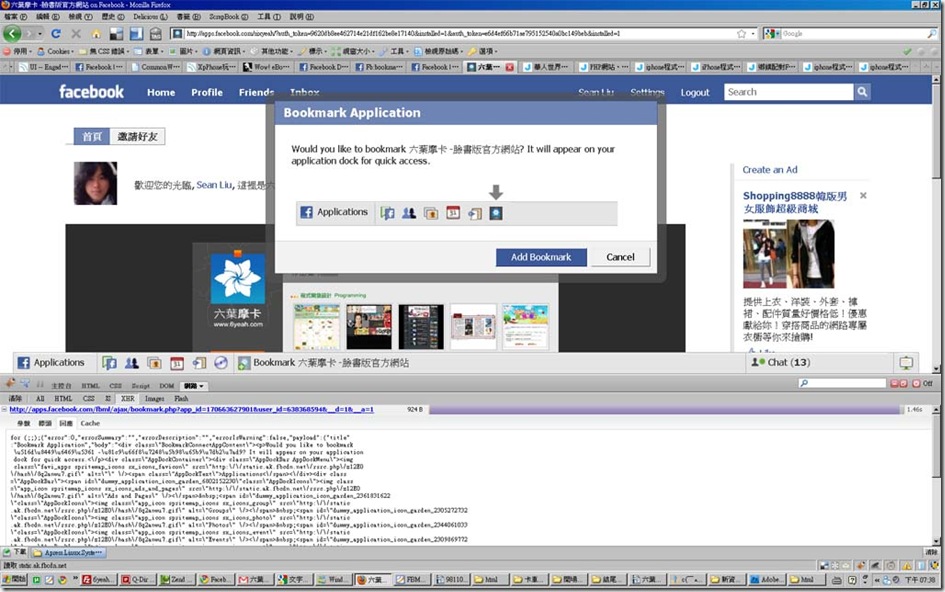Open Firefox home page icon

point(96,34)
